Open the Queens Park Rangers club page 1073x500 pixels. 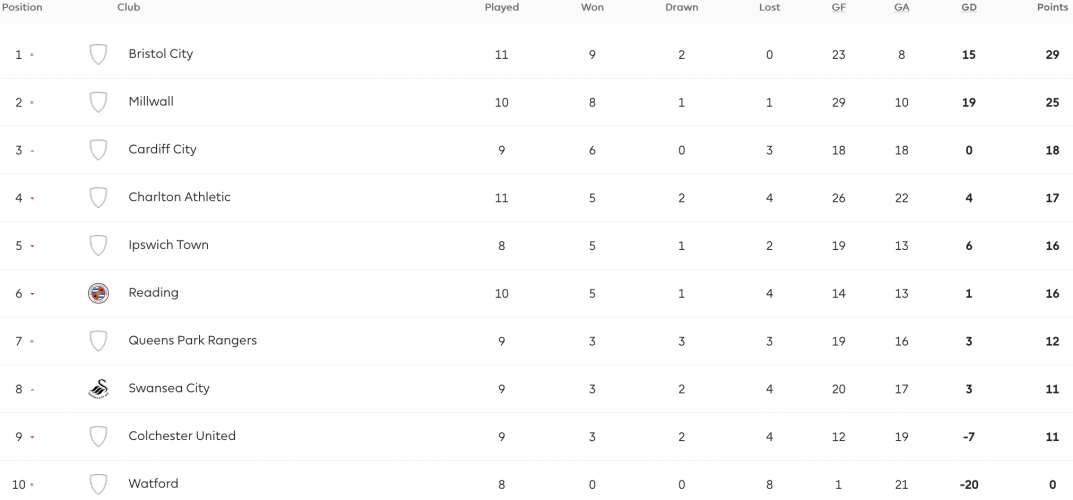(x=192, y=341)
